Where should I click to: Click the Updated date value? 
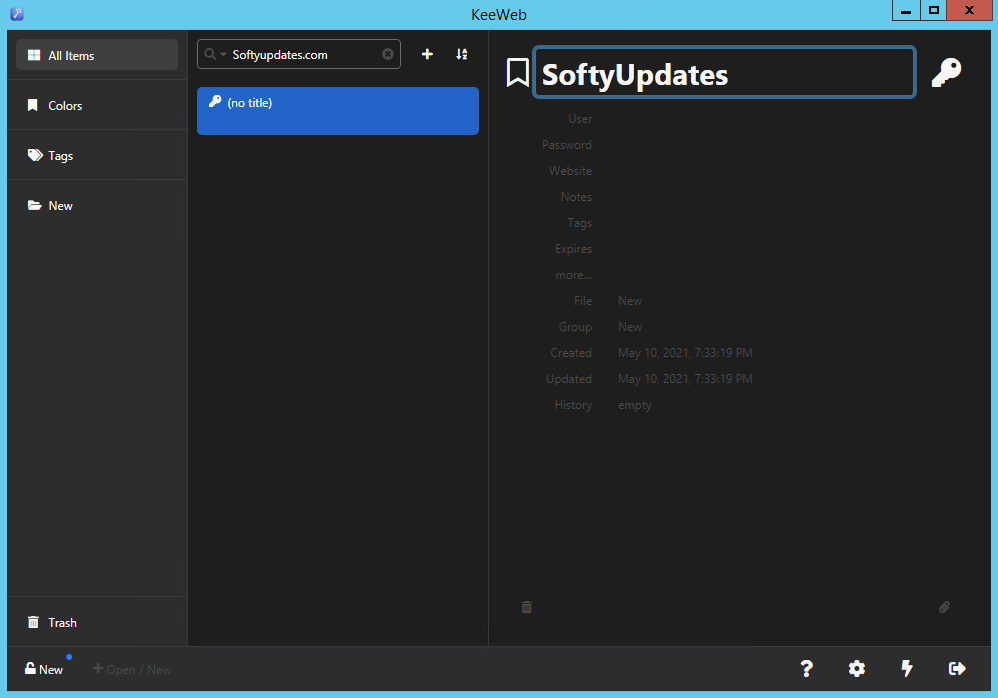(685, 379)
